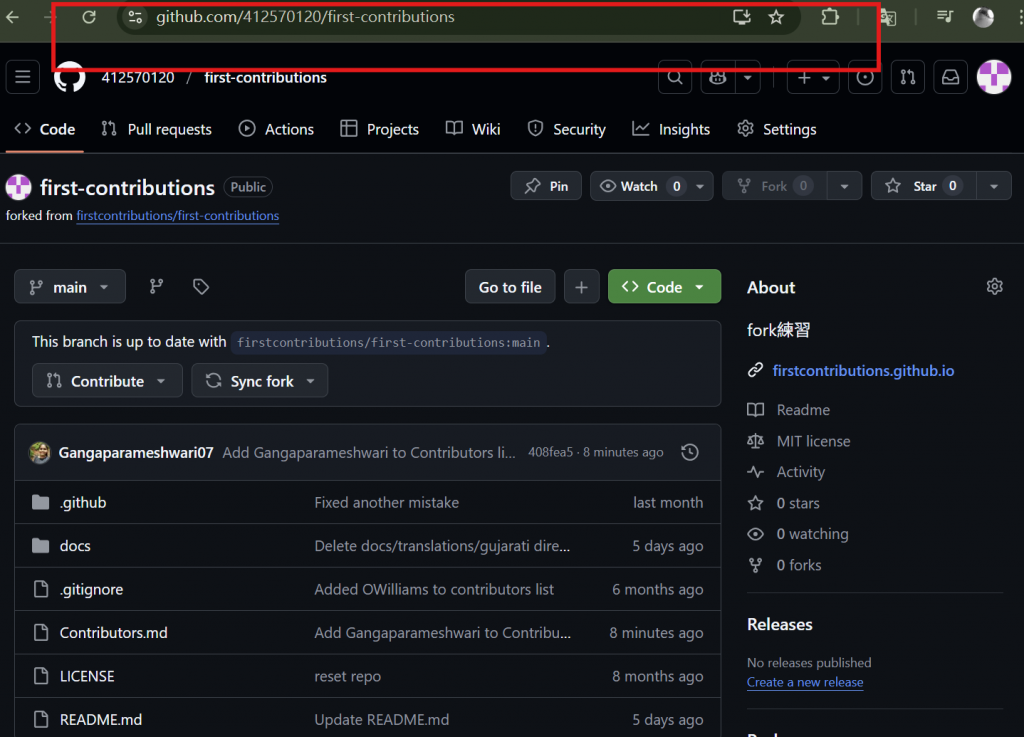Open the firstcontributions.github.io website link
The width and height of the screenshot is (1024, 737).
point(863,371)
